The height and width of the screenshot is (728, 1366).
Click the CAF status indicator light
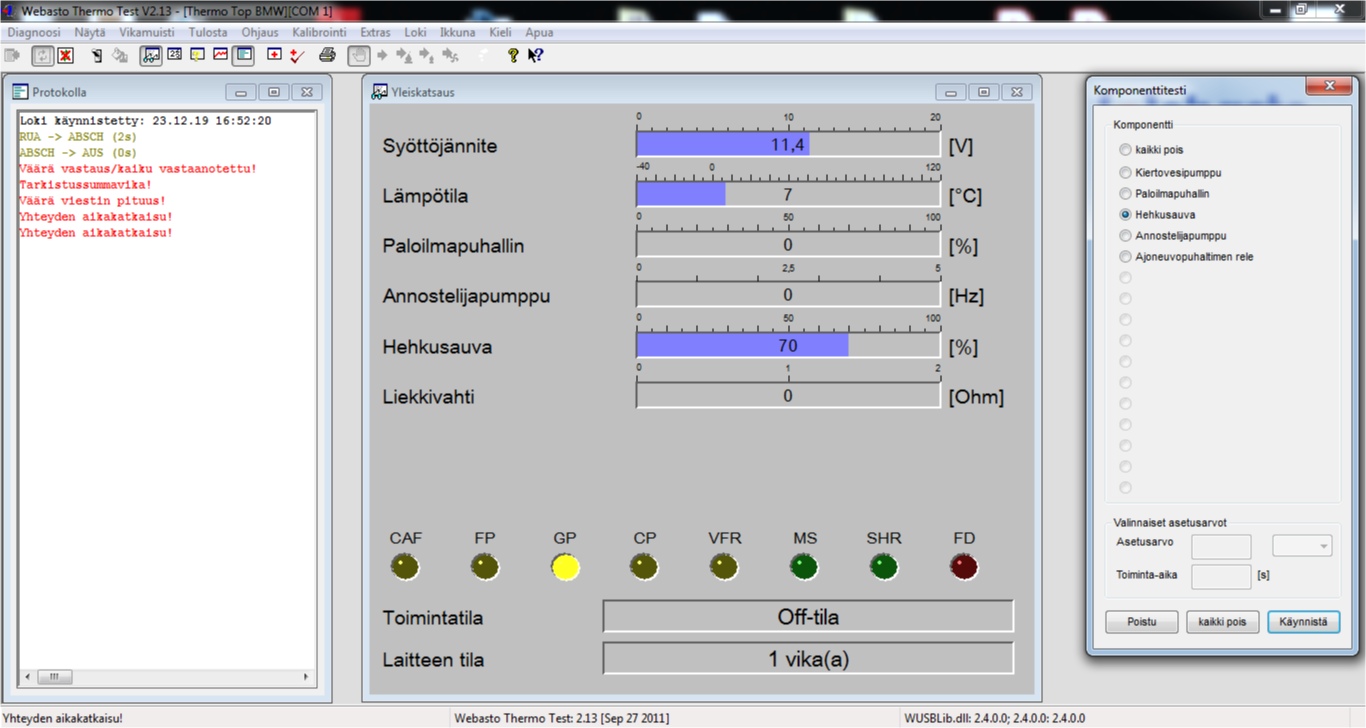(405, 568)
